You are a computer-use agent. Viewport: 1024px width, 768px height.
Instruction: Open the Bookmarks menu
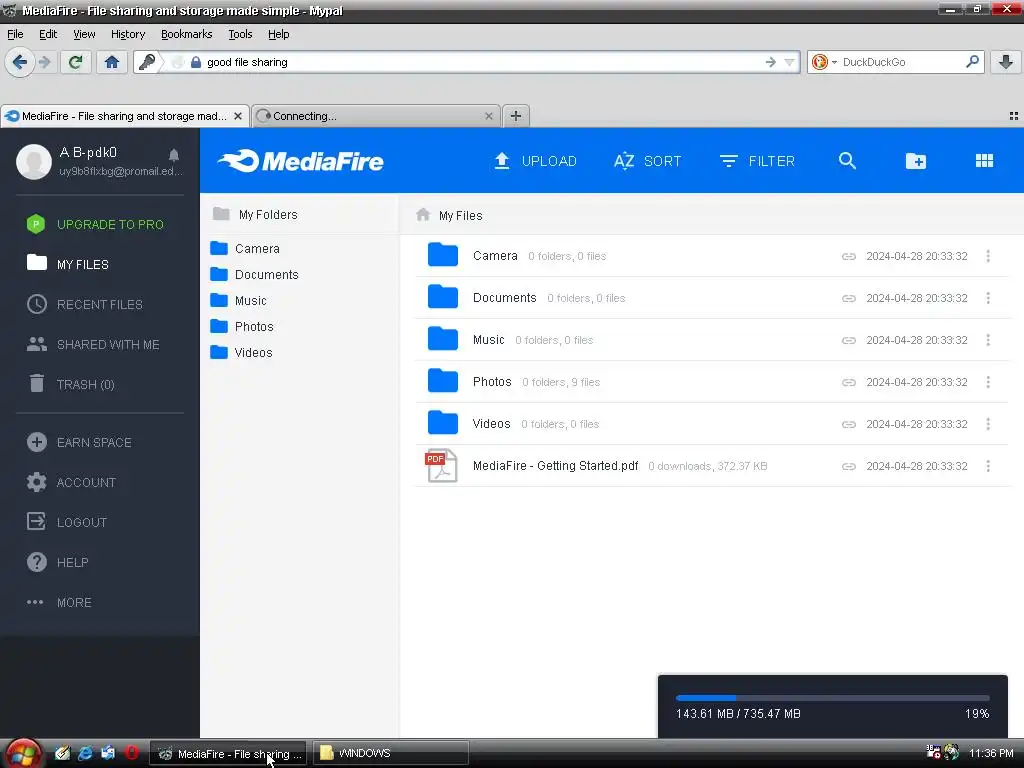187,34
